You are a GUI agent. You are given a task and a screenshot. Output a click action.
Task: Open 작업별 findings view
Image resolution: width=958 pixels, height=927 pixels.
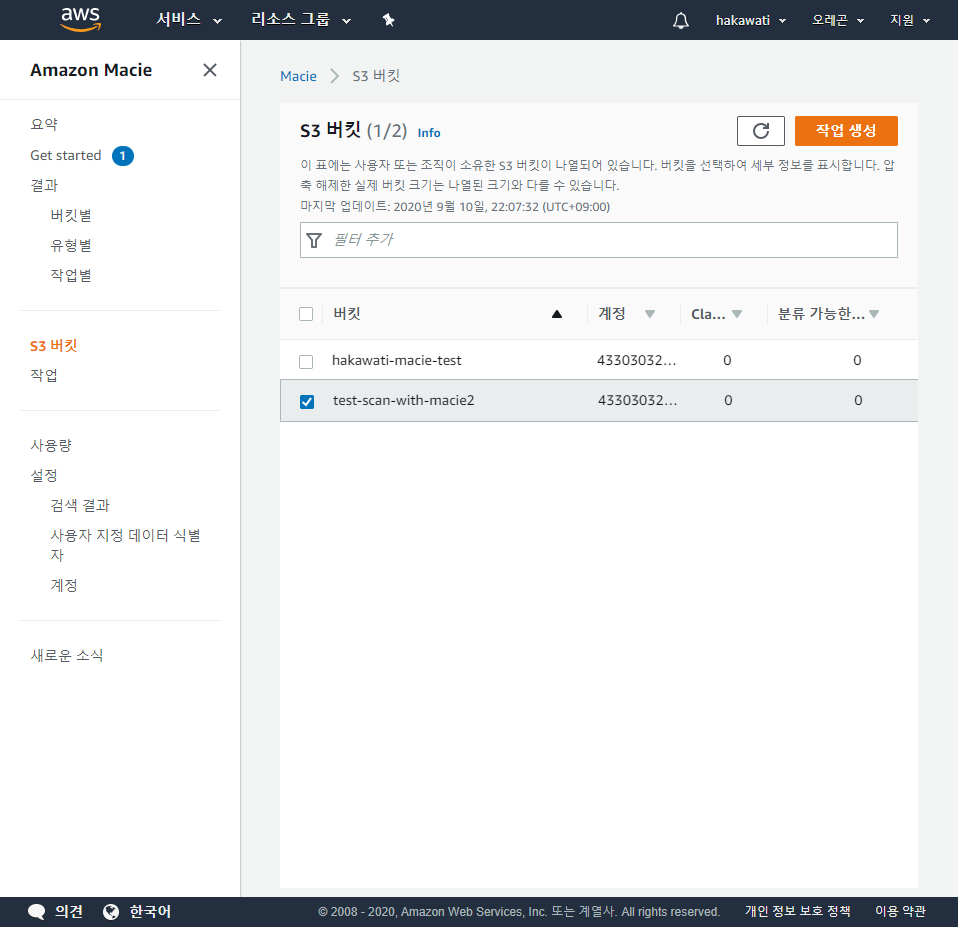click(71, 275)
